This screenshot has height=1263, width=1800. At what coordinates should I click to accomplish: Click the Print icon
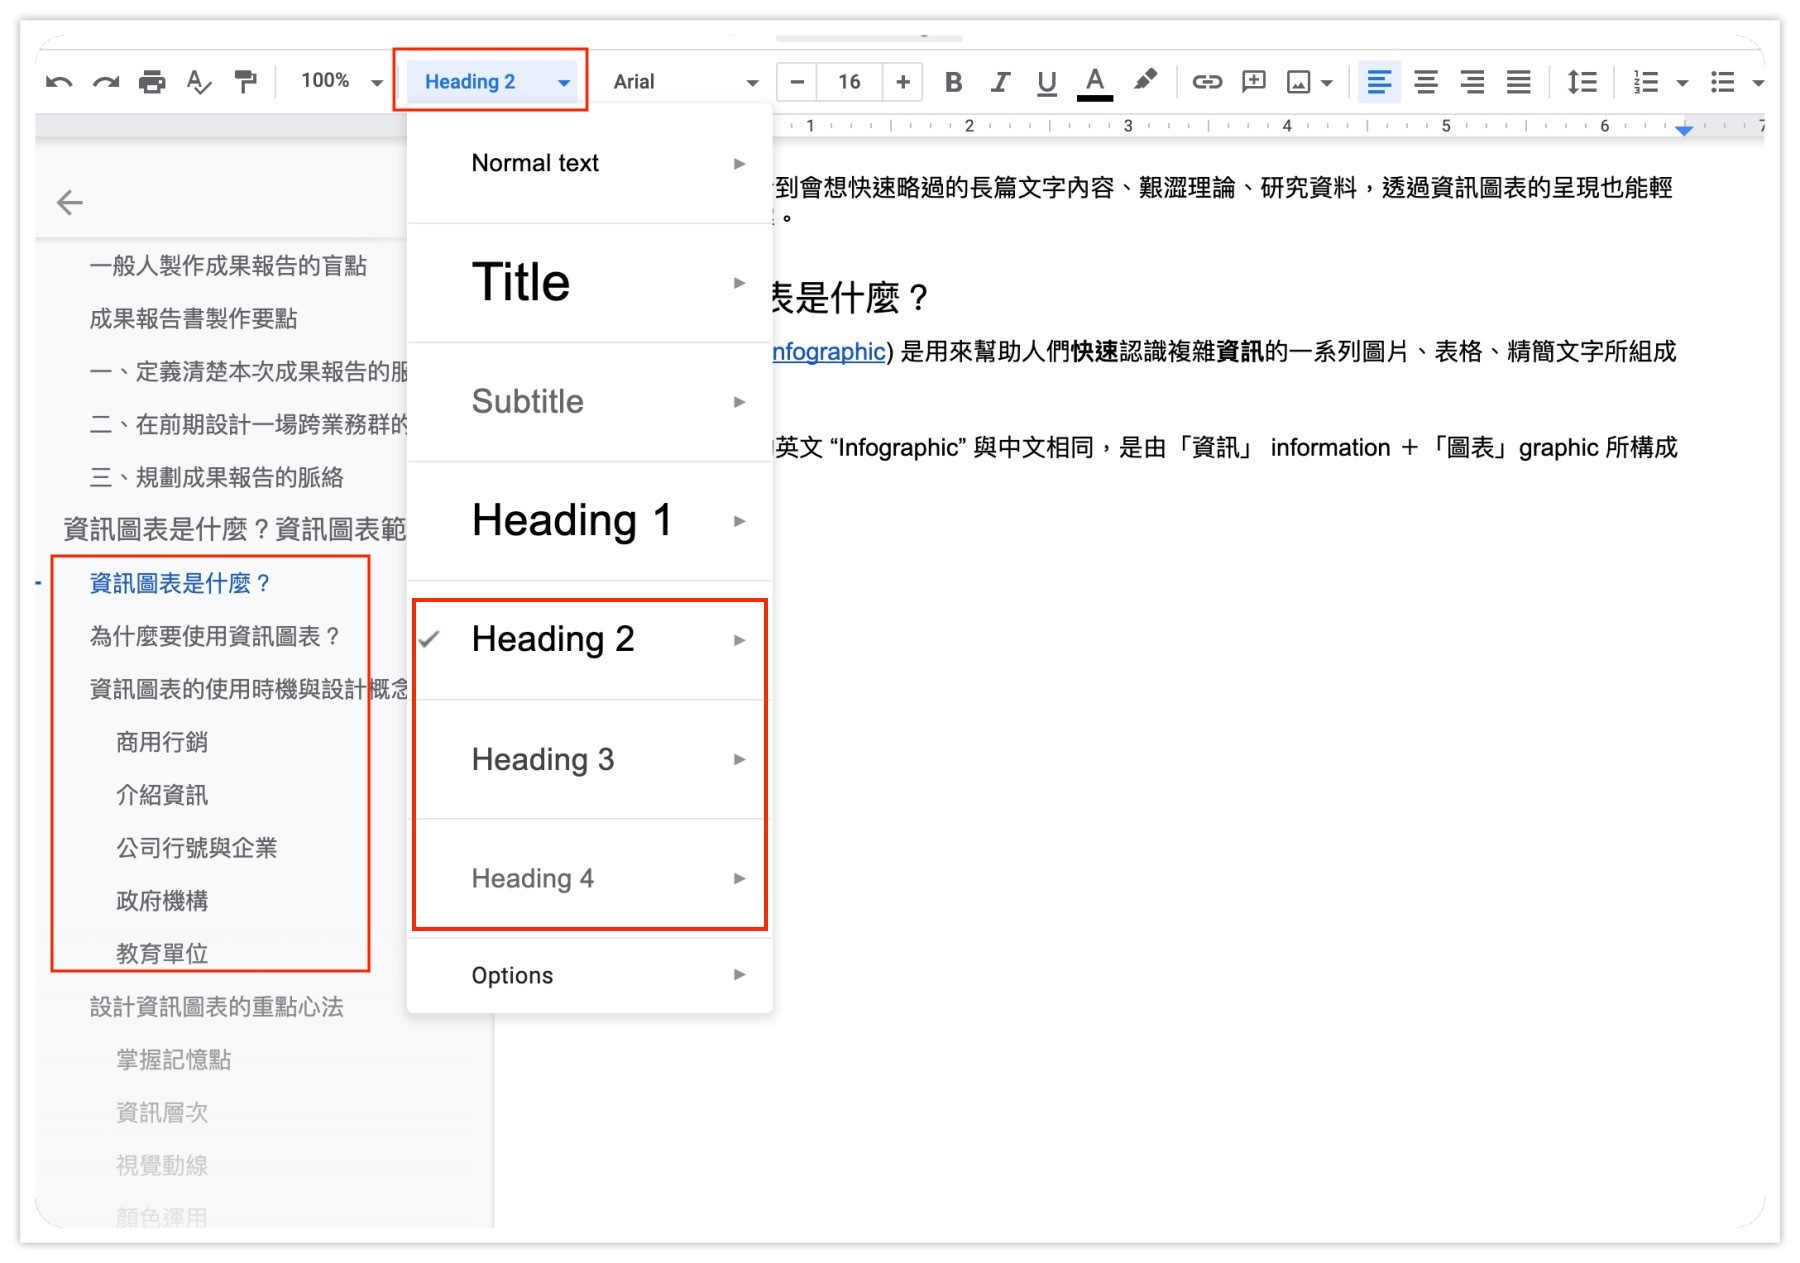coord(152,82)
